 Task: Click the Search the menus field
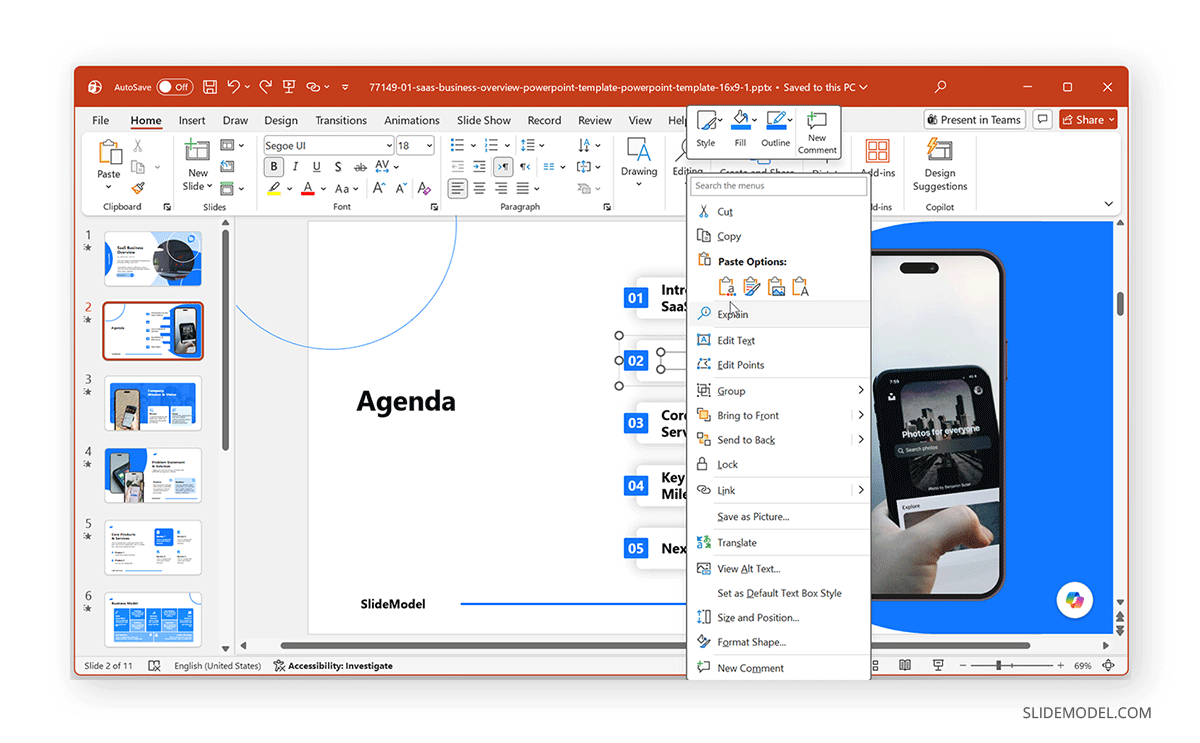point(779,186)
